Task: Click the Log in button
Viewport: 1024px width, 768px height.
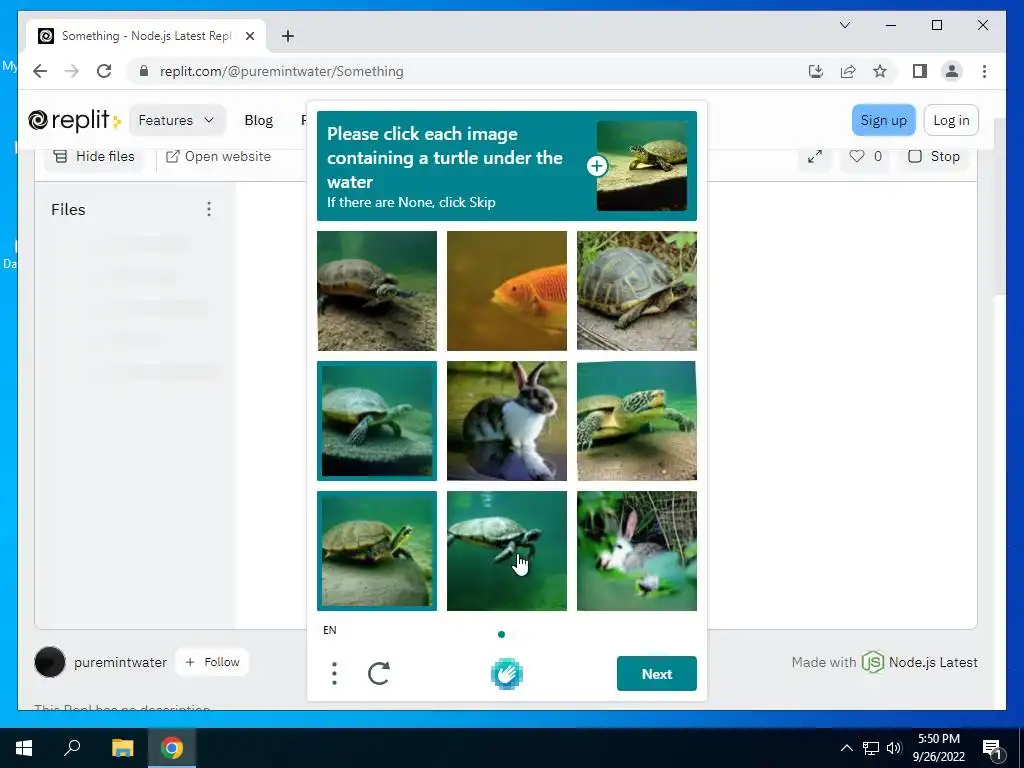Action: tap(951, 120)
